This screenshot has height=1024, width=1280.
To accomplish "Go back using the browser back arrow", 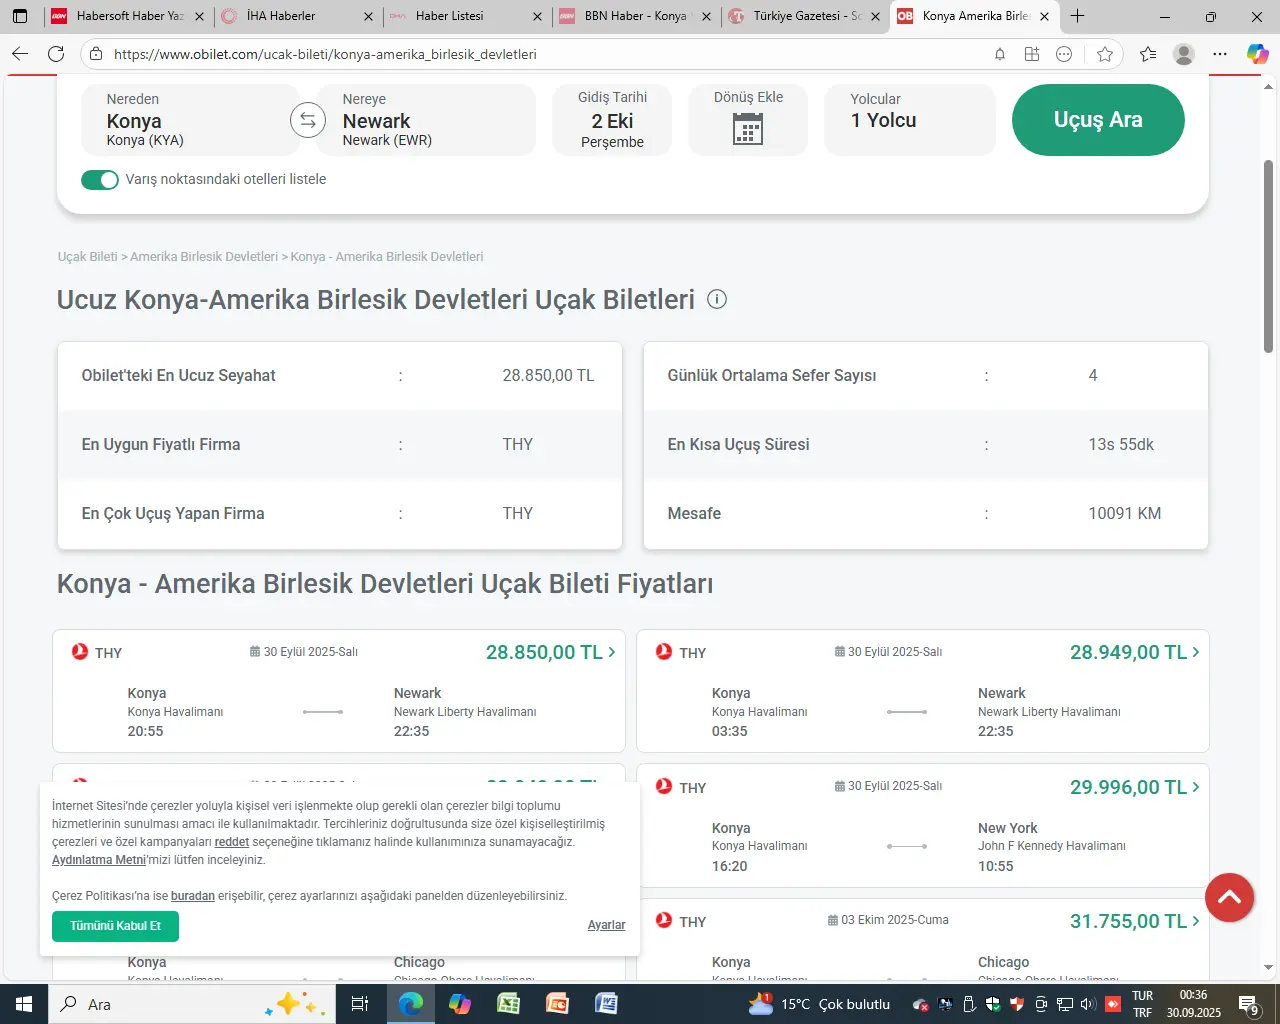I will pyautogui.click(x=20, y=54).
